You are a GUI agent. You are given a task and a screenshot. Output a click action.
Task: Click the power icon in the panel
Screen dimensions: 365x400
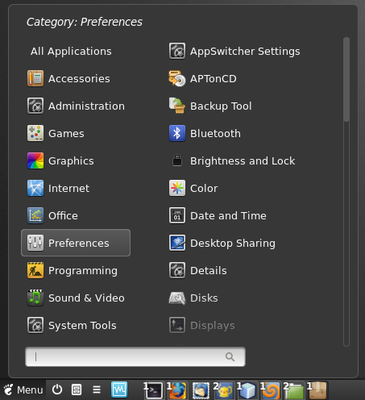coord(57,389)
